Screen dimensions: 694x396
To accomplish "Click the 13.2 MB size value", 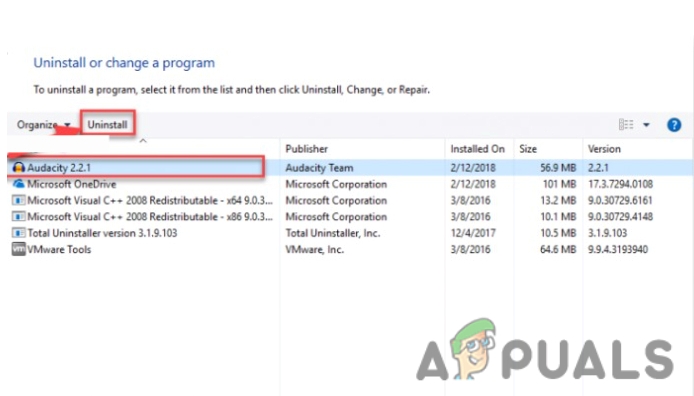I will point(558,200).
